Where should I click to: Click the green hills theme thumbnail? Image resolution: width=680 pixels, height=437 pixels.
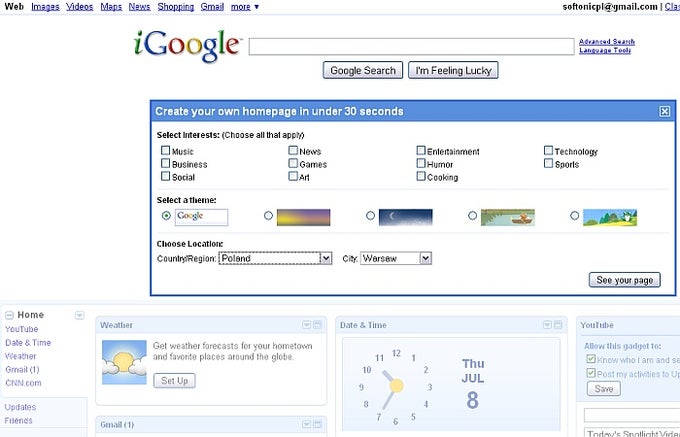pyautogui.click(x=610, y=217)
